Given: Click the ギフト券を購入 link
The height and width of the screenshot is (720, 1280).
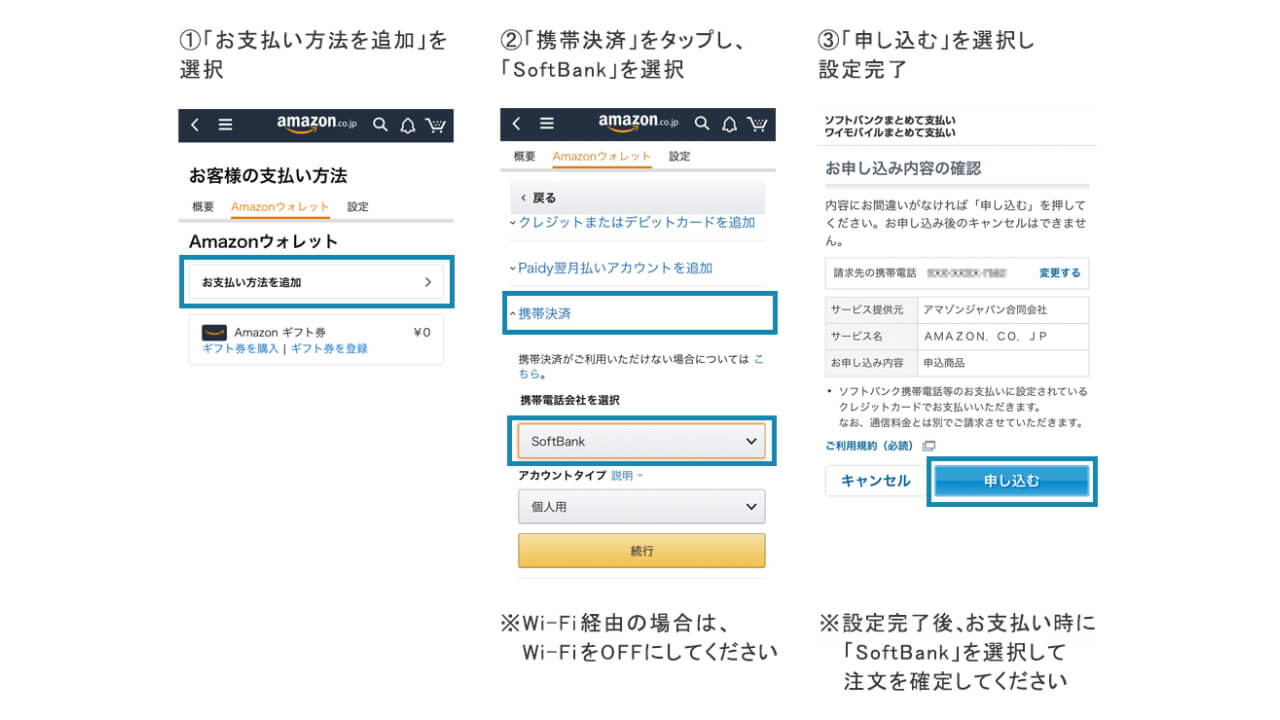Looking at the screenshot, I should 240,349.
